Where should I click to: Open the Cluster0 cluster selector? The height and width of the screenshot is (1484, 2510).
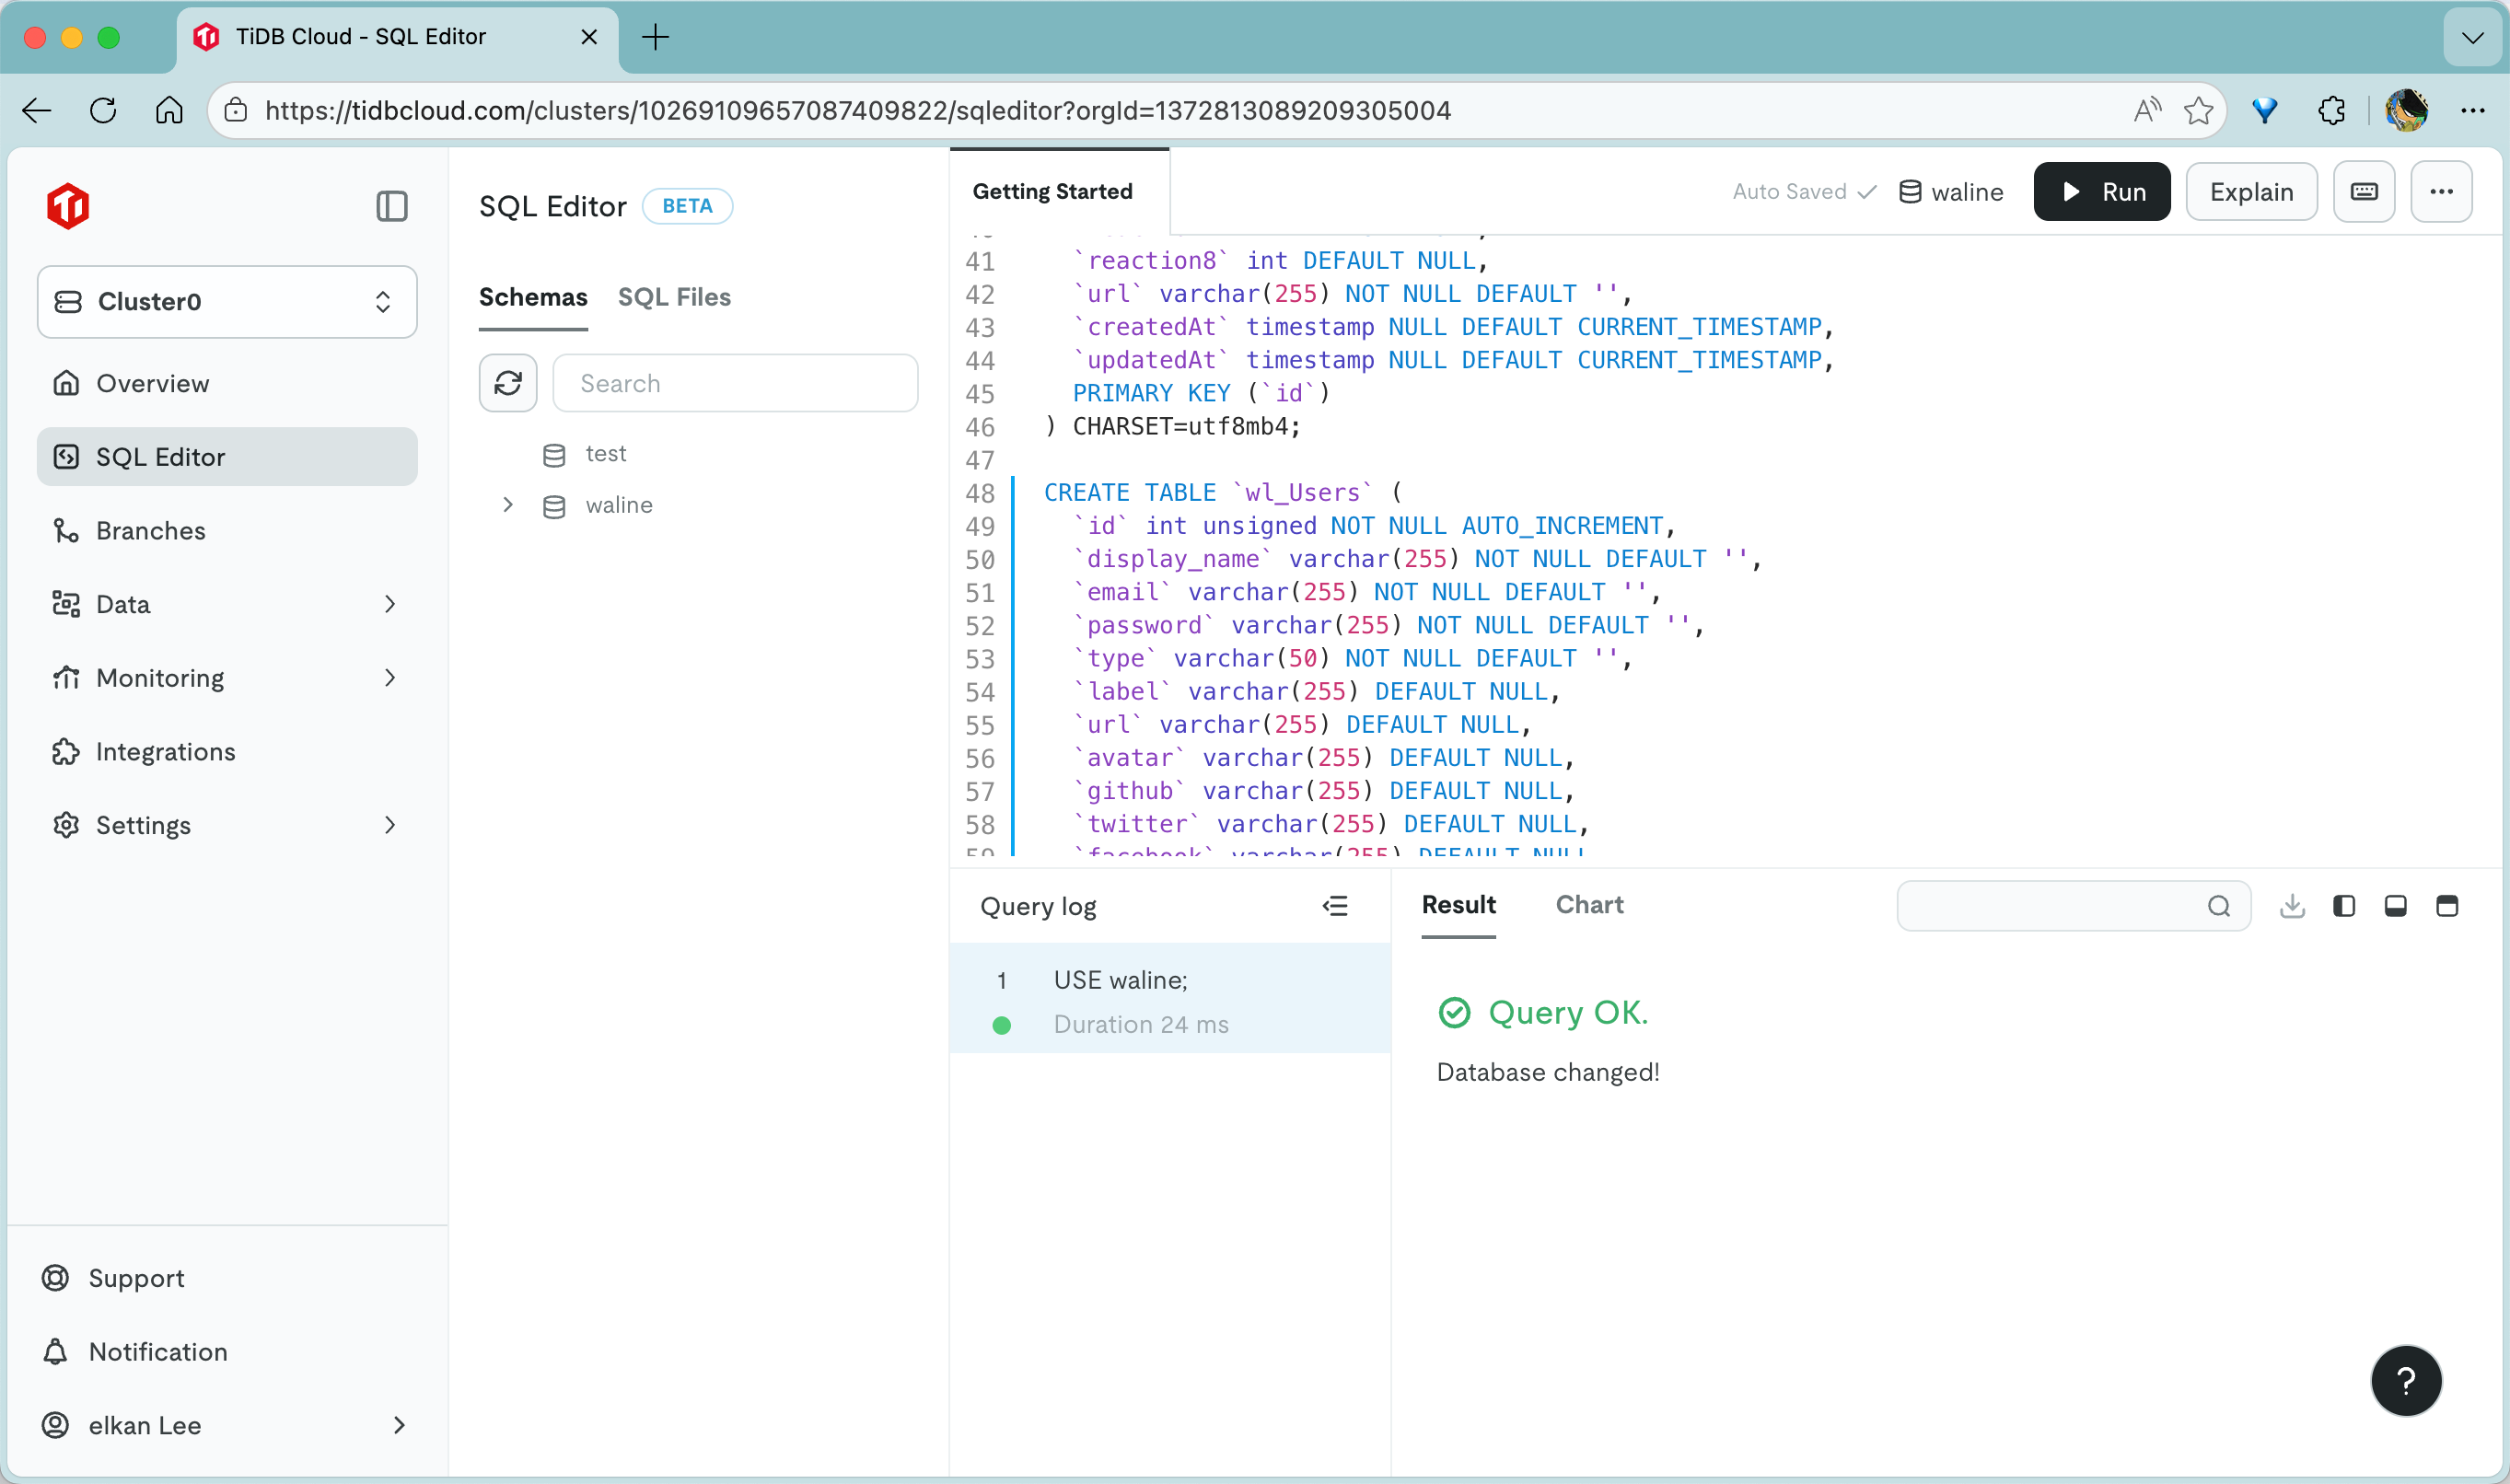click(x=227, y=302)
